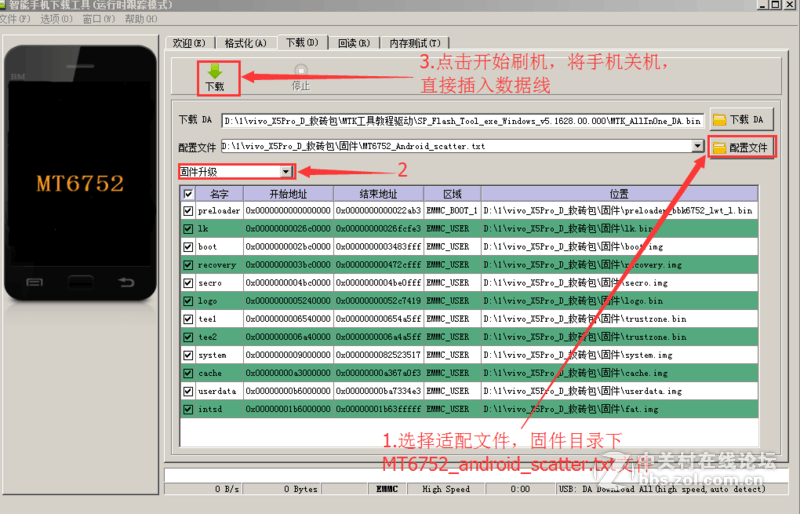Click system end address 0x0000000082523517
The image size is (800, 514).
[378, 355]
